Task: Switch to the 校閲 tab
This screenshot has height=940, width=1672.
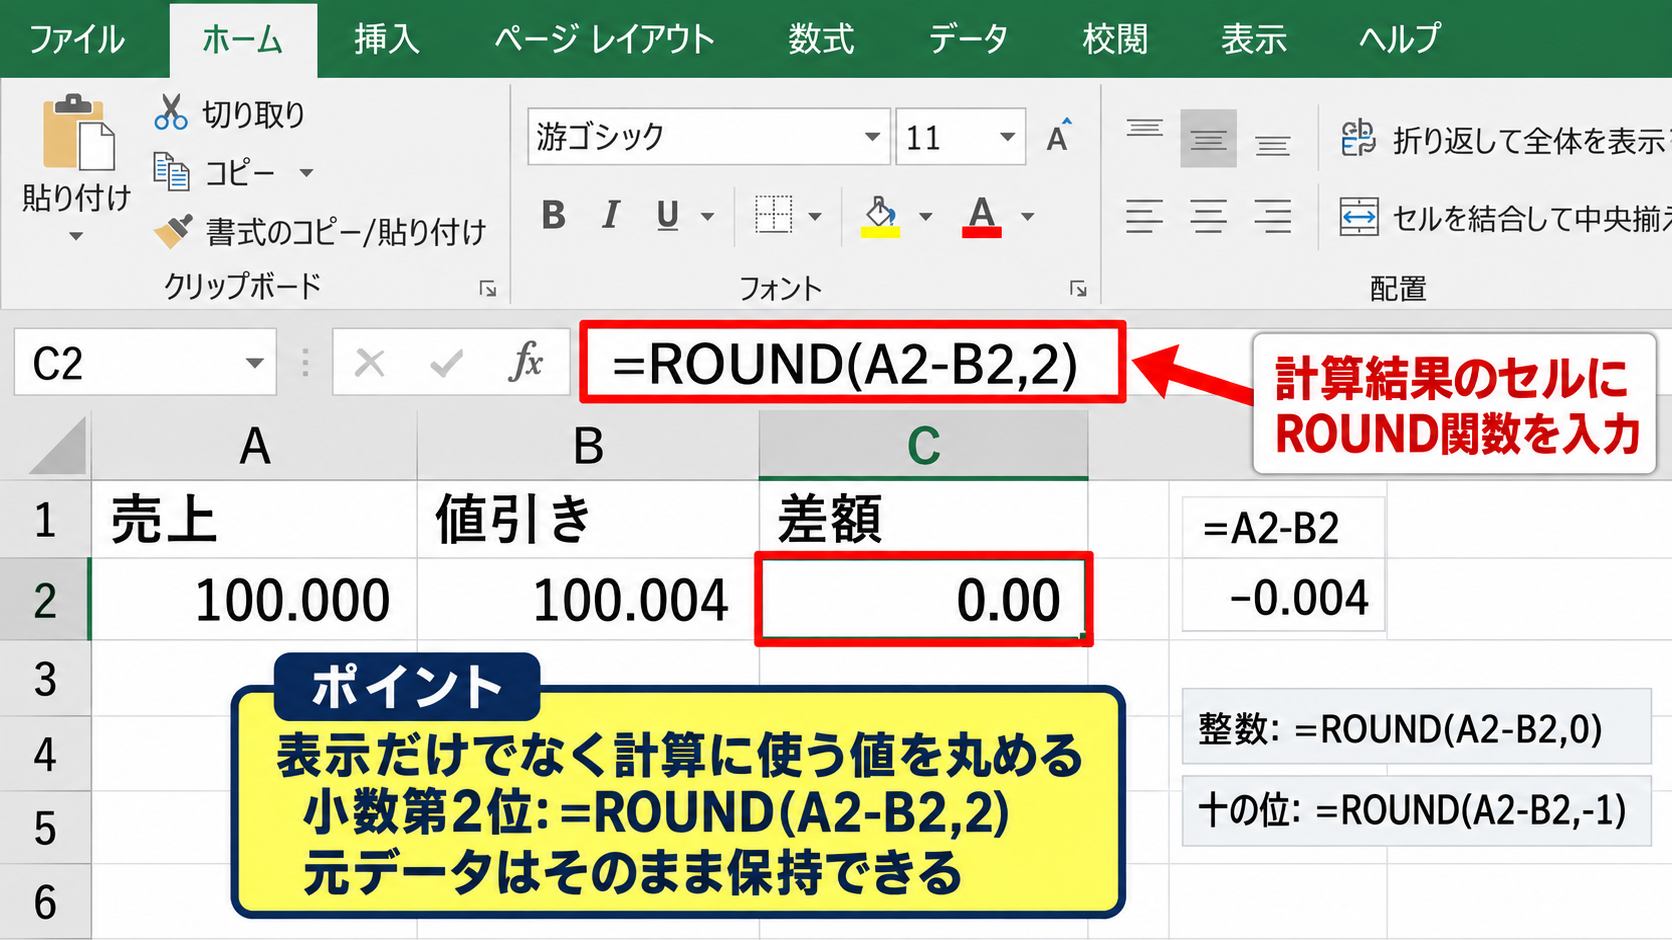Action: click(x=1115, y=39)
